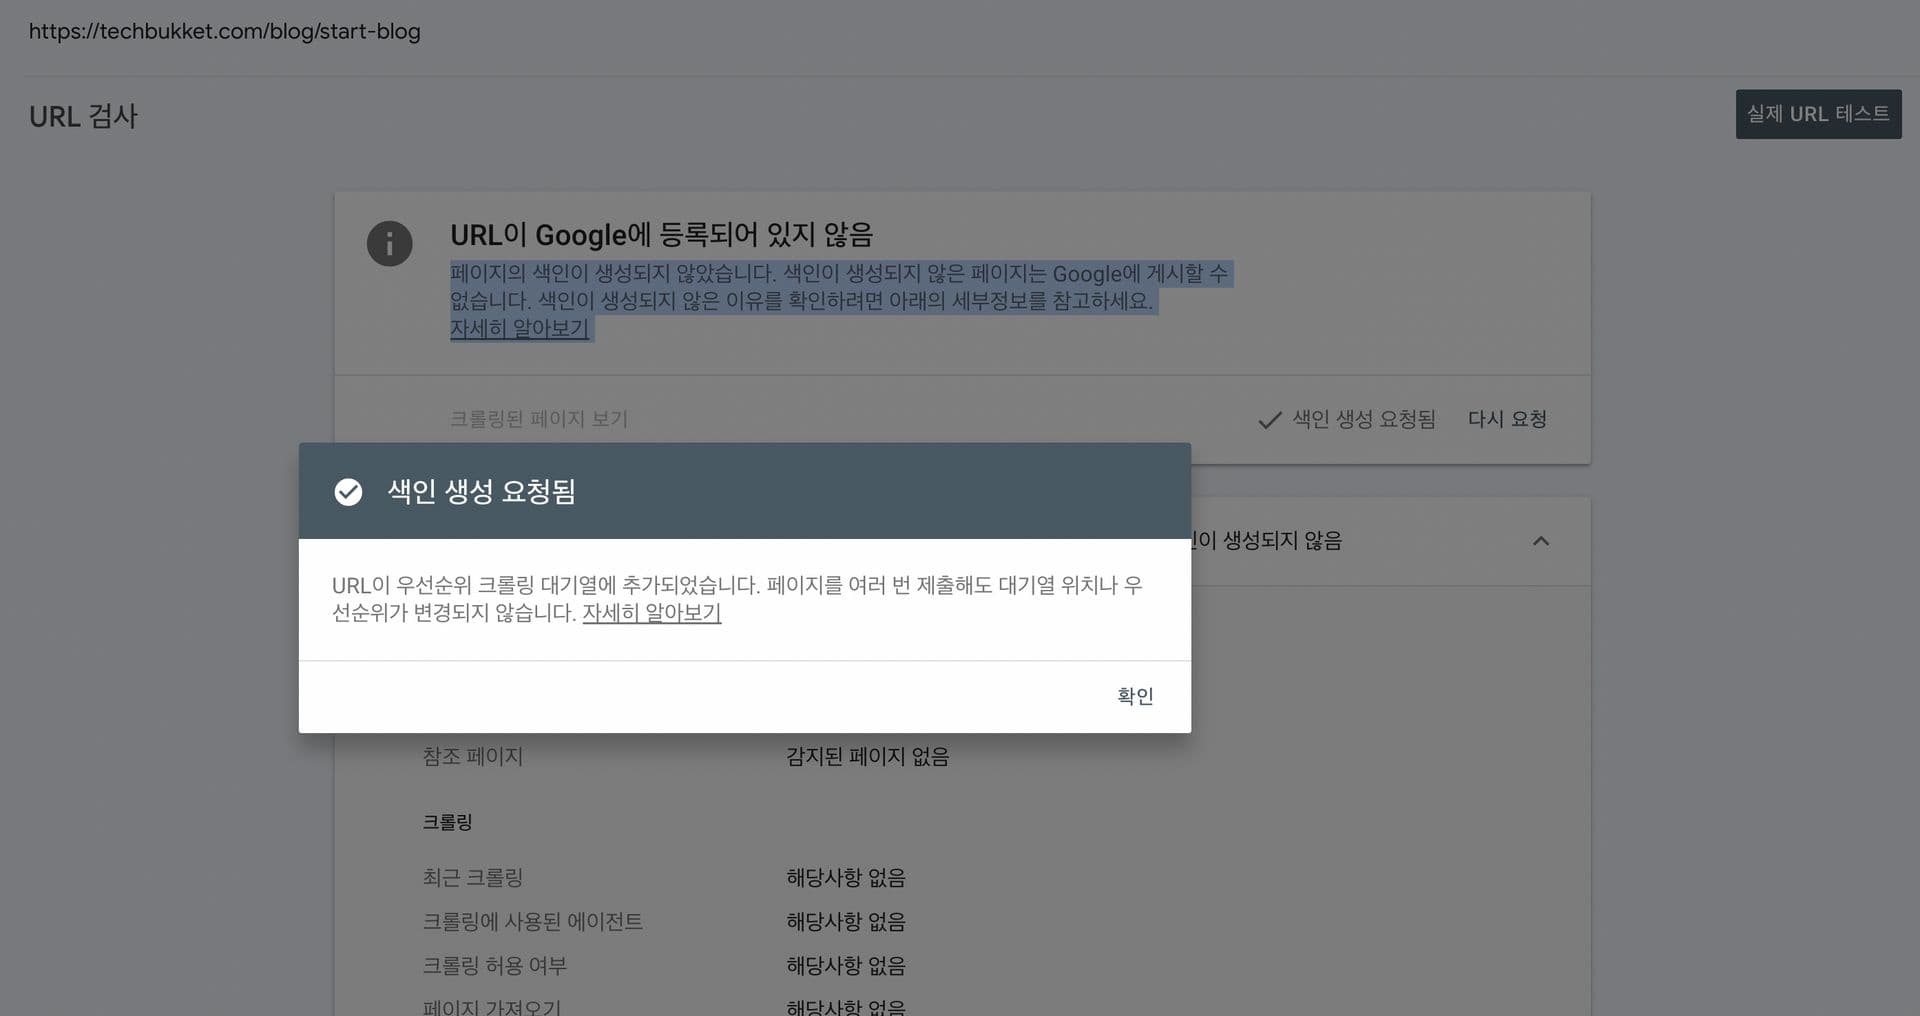
Task: Click 다시 요청 to re-request indexing
Action: (1507, 419)
